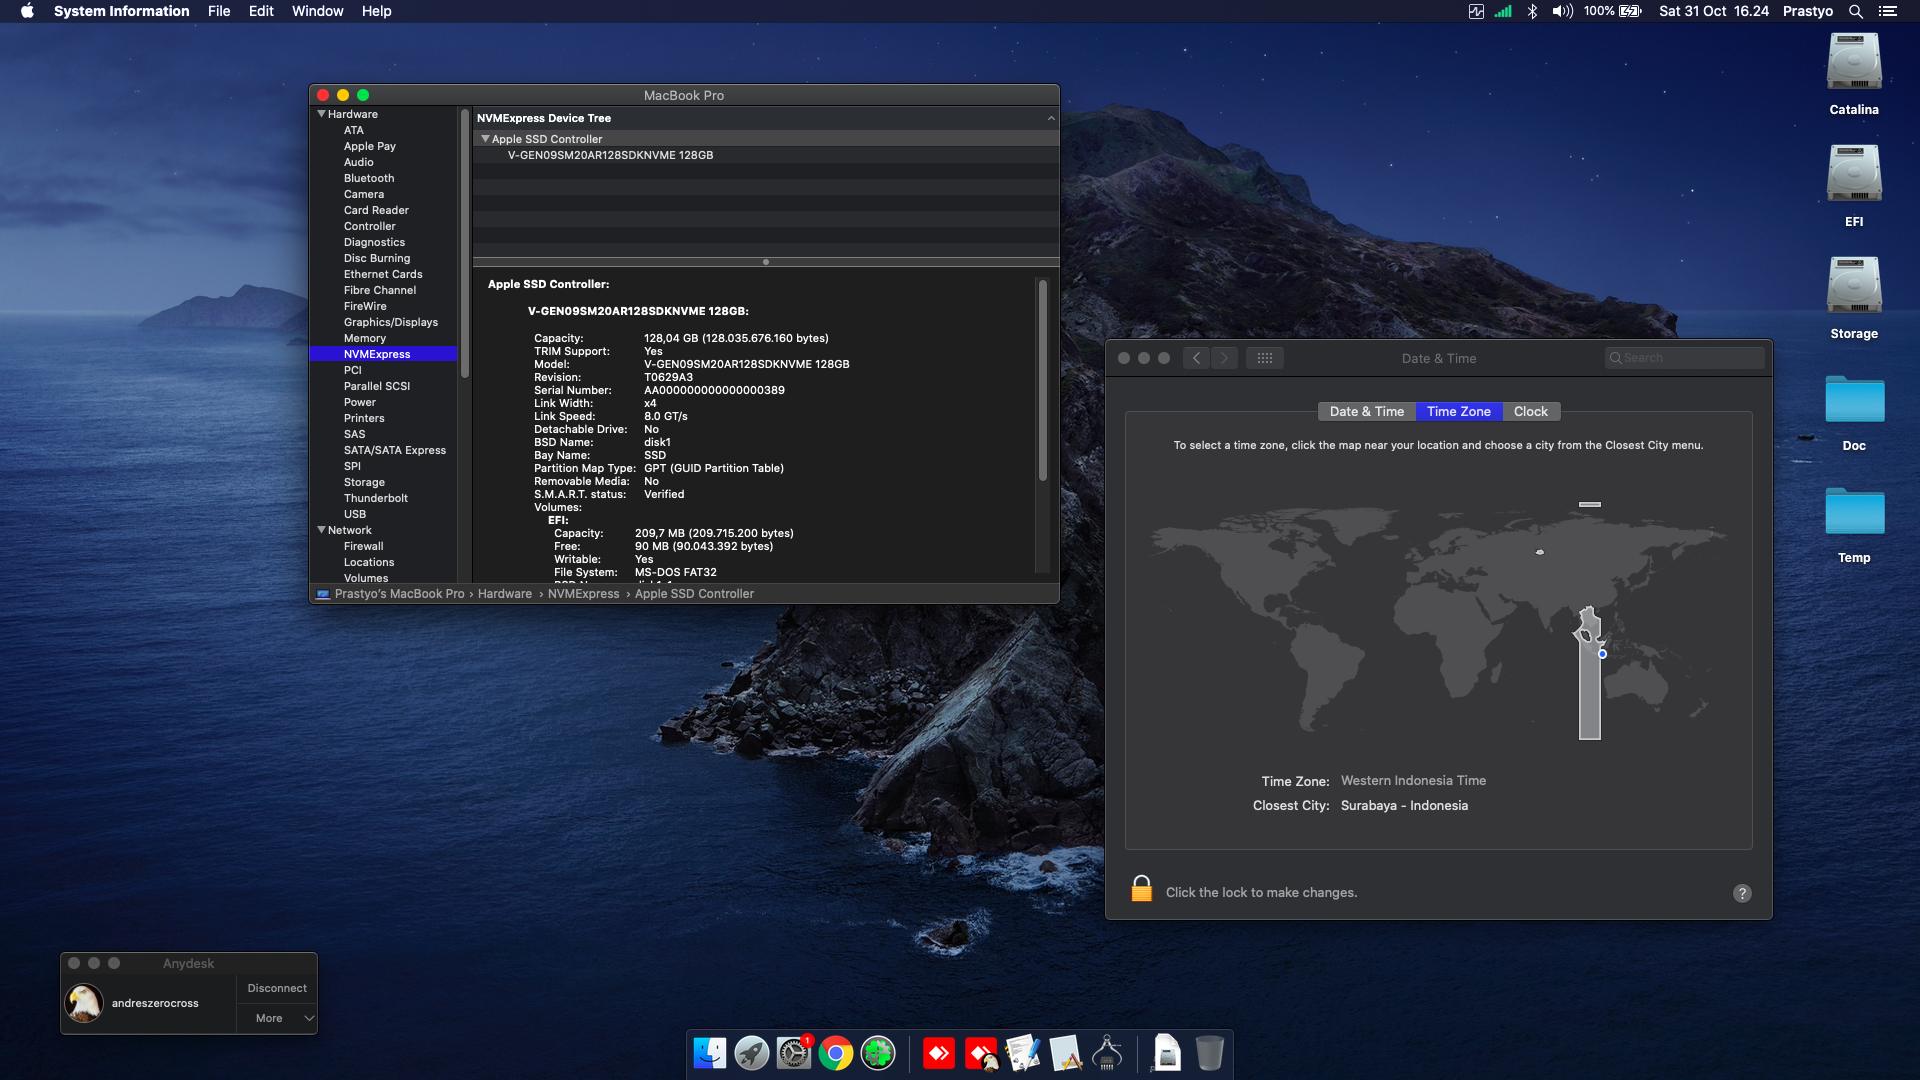Open Launchpad from the dock

click(752, 1053)
